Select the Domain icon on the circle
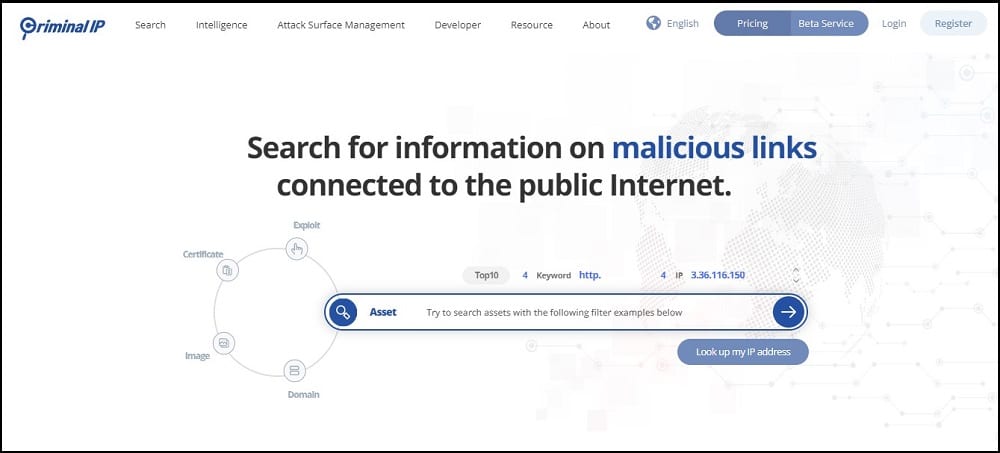1000x453 pixels. [x=294, y=371]
